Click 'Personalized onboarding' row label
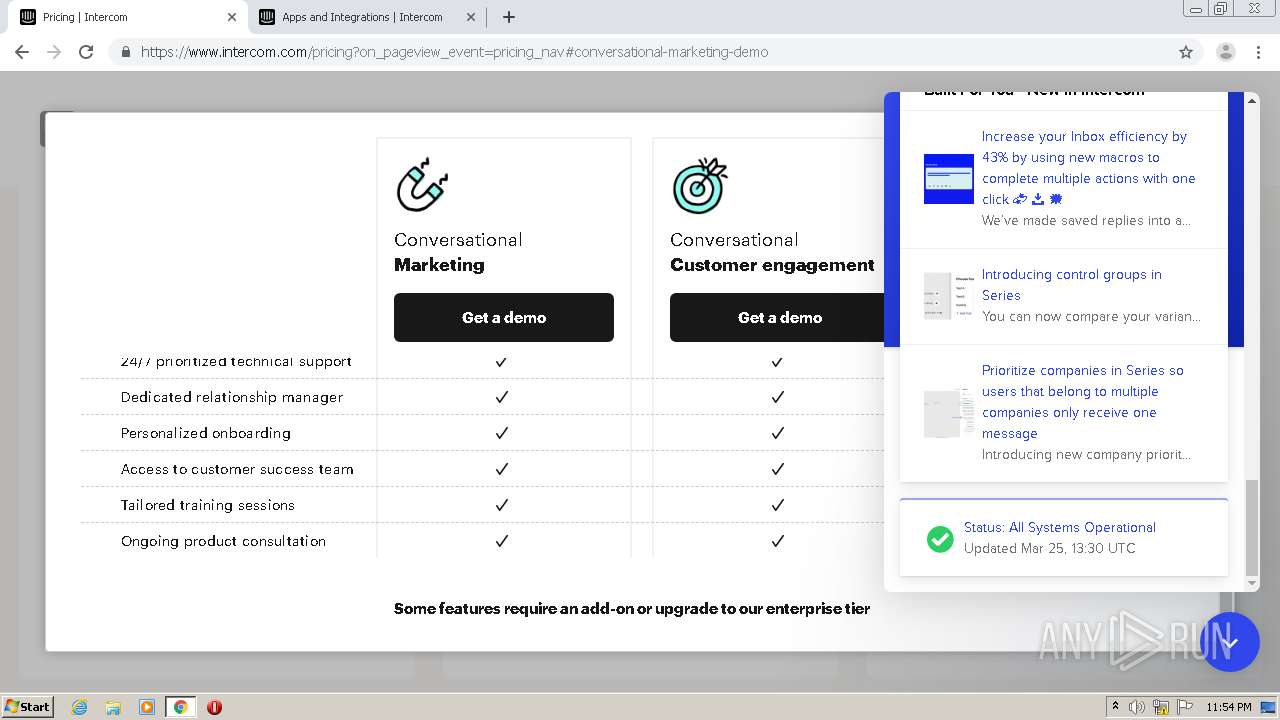 (x=206, y=433)
